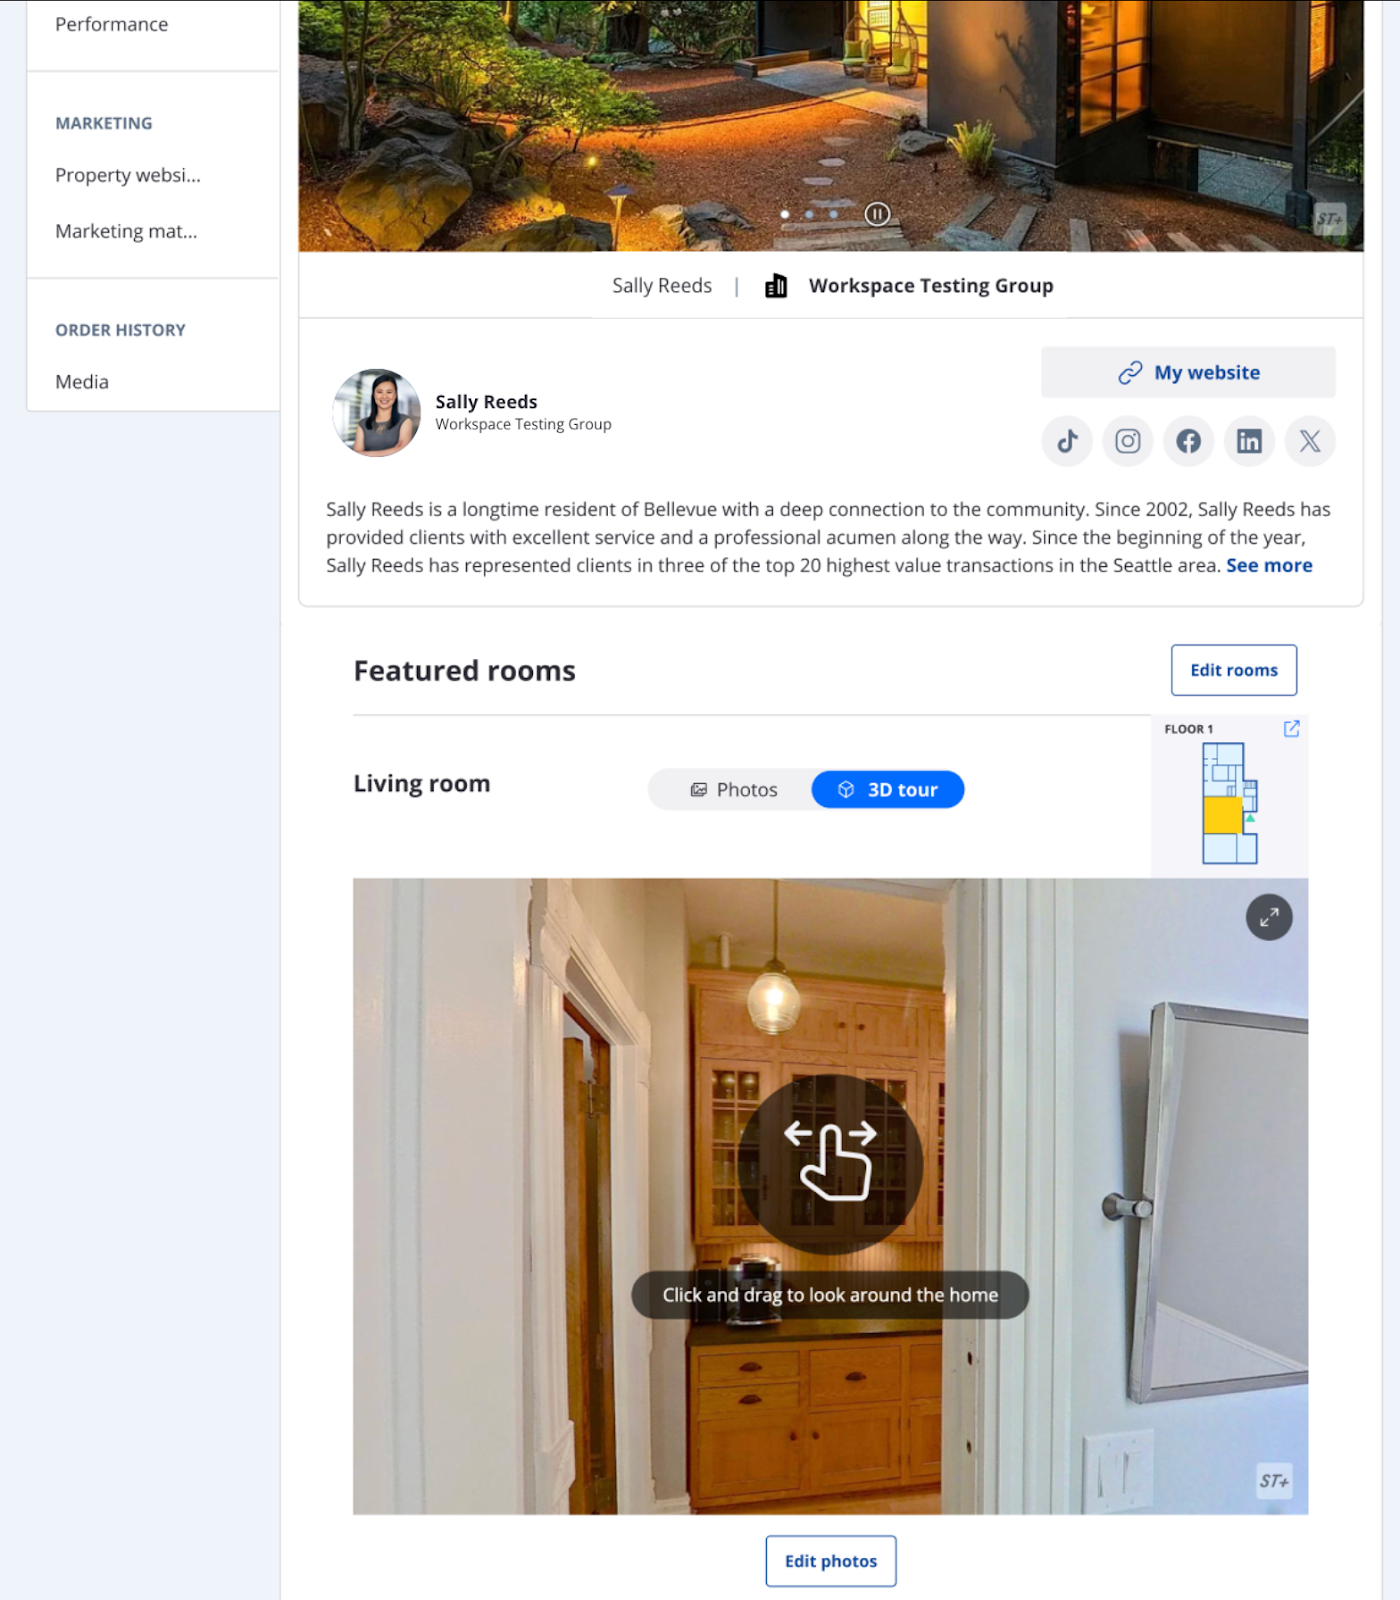Image resolution: width=1400 pixels, height=1600 pixels.
Task: Click the Edit rooms button
Action: point(1234,670)
